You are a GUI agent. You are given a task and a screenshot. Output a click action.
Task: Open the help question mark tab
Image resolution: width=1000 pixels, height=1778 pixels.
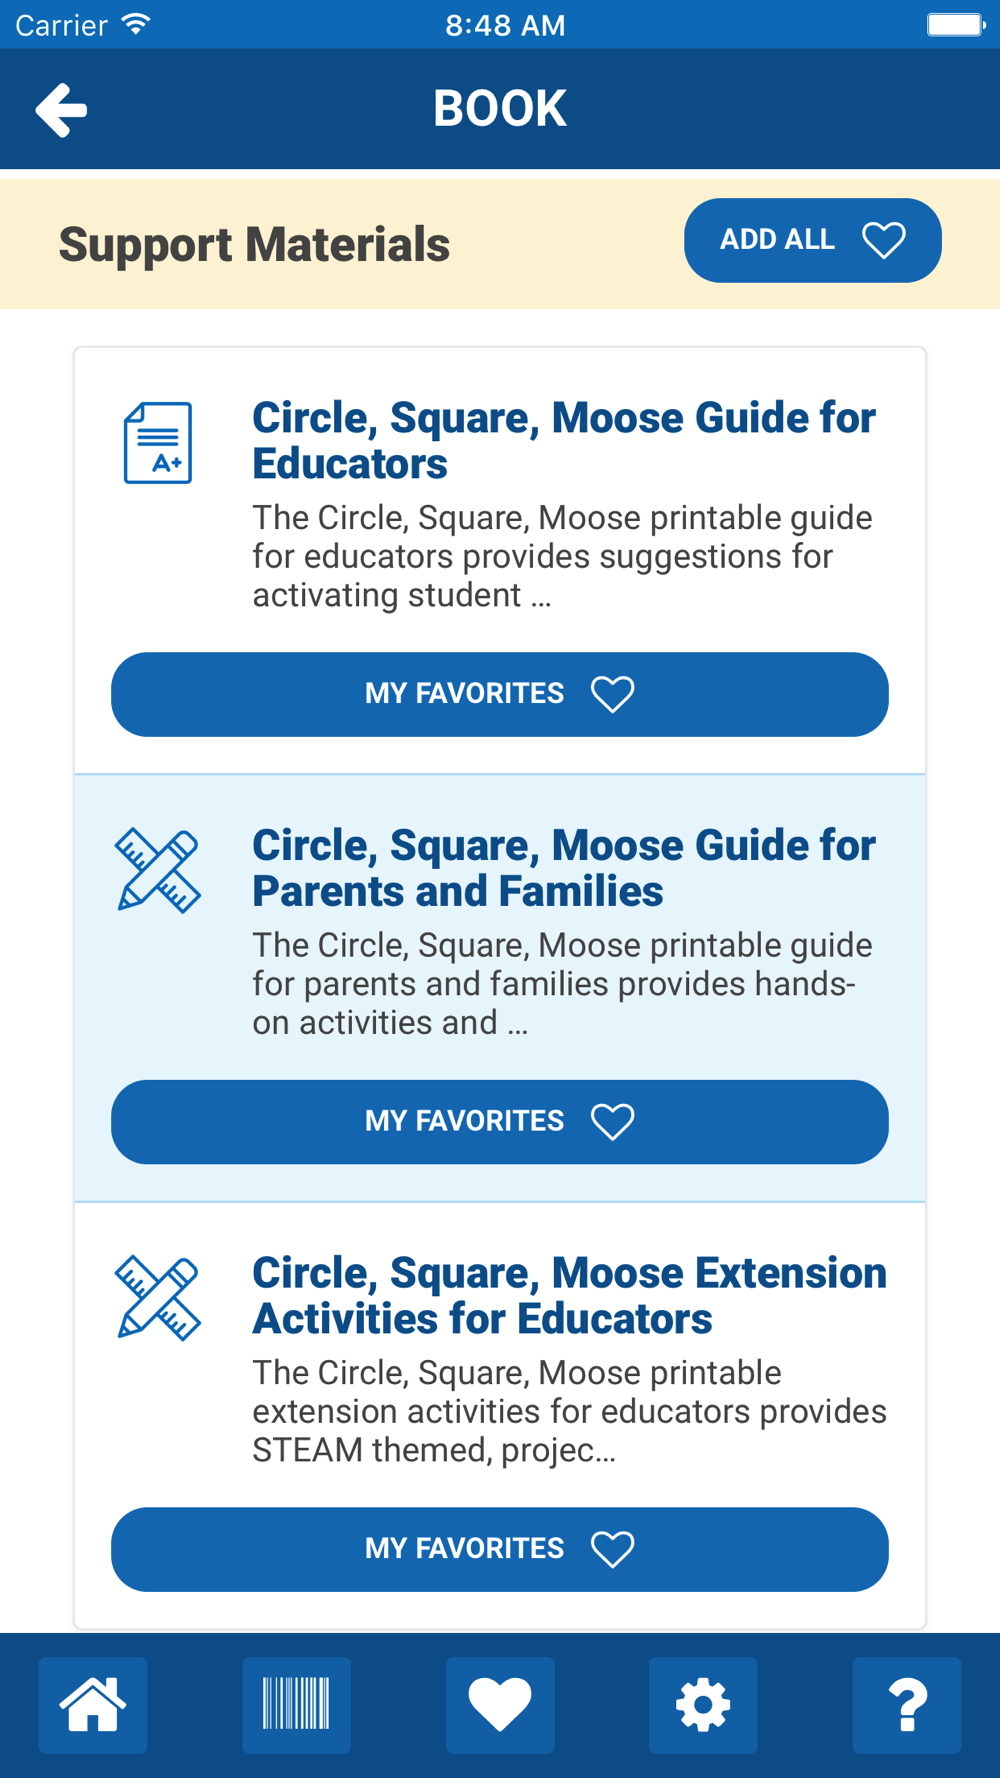point(907,1705)
